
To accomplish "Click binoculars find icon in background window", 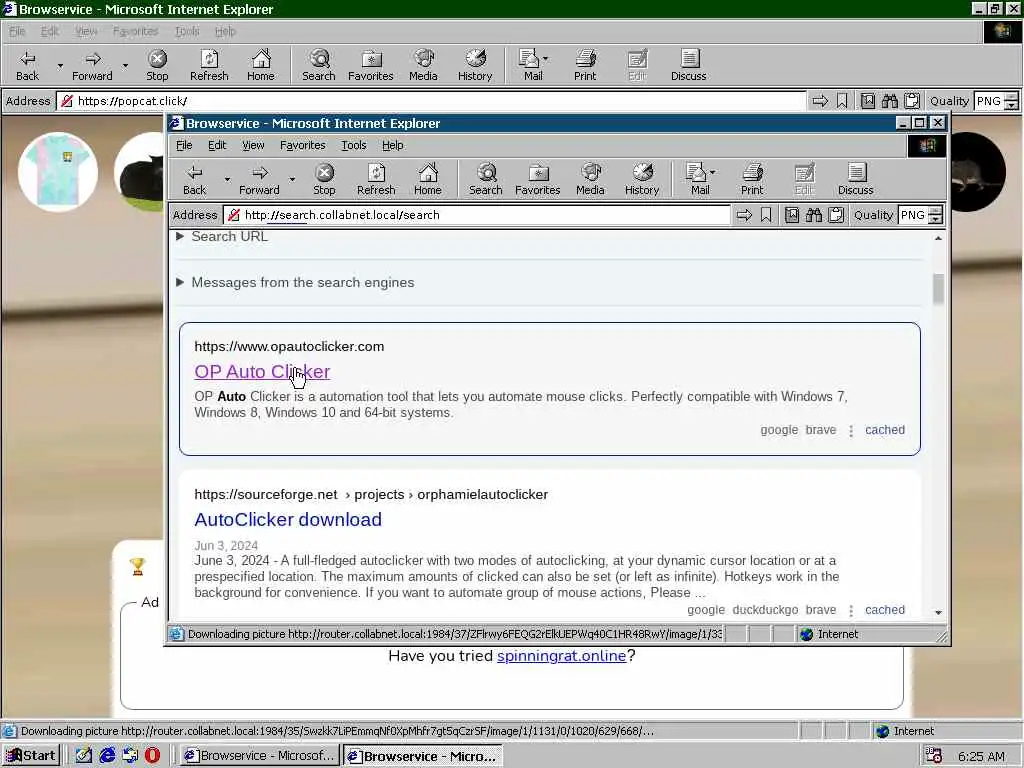I will [x=889, y=101].
